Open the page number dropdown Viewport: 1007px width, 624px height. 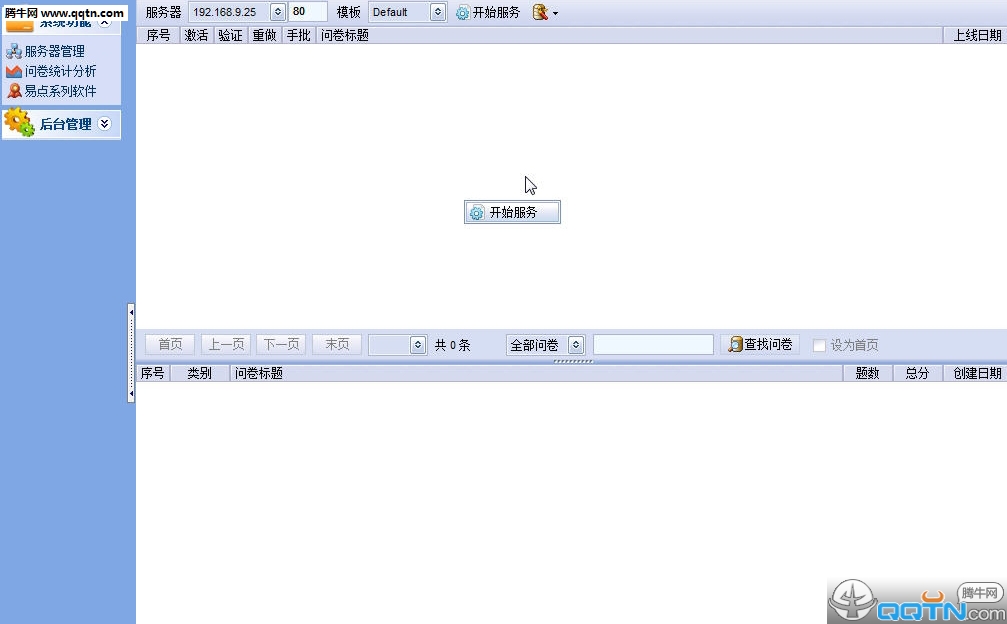pos(417,345)
